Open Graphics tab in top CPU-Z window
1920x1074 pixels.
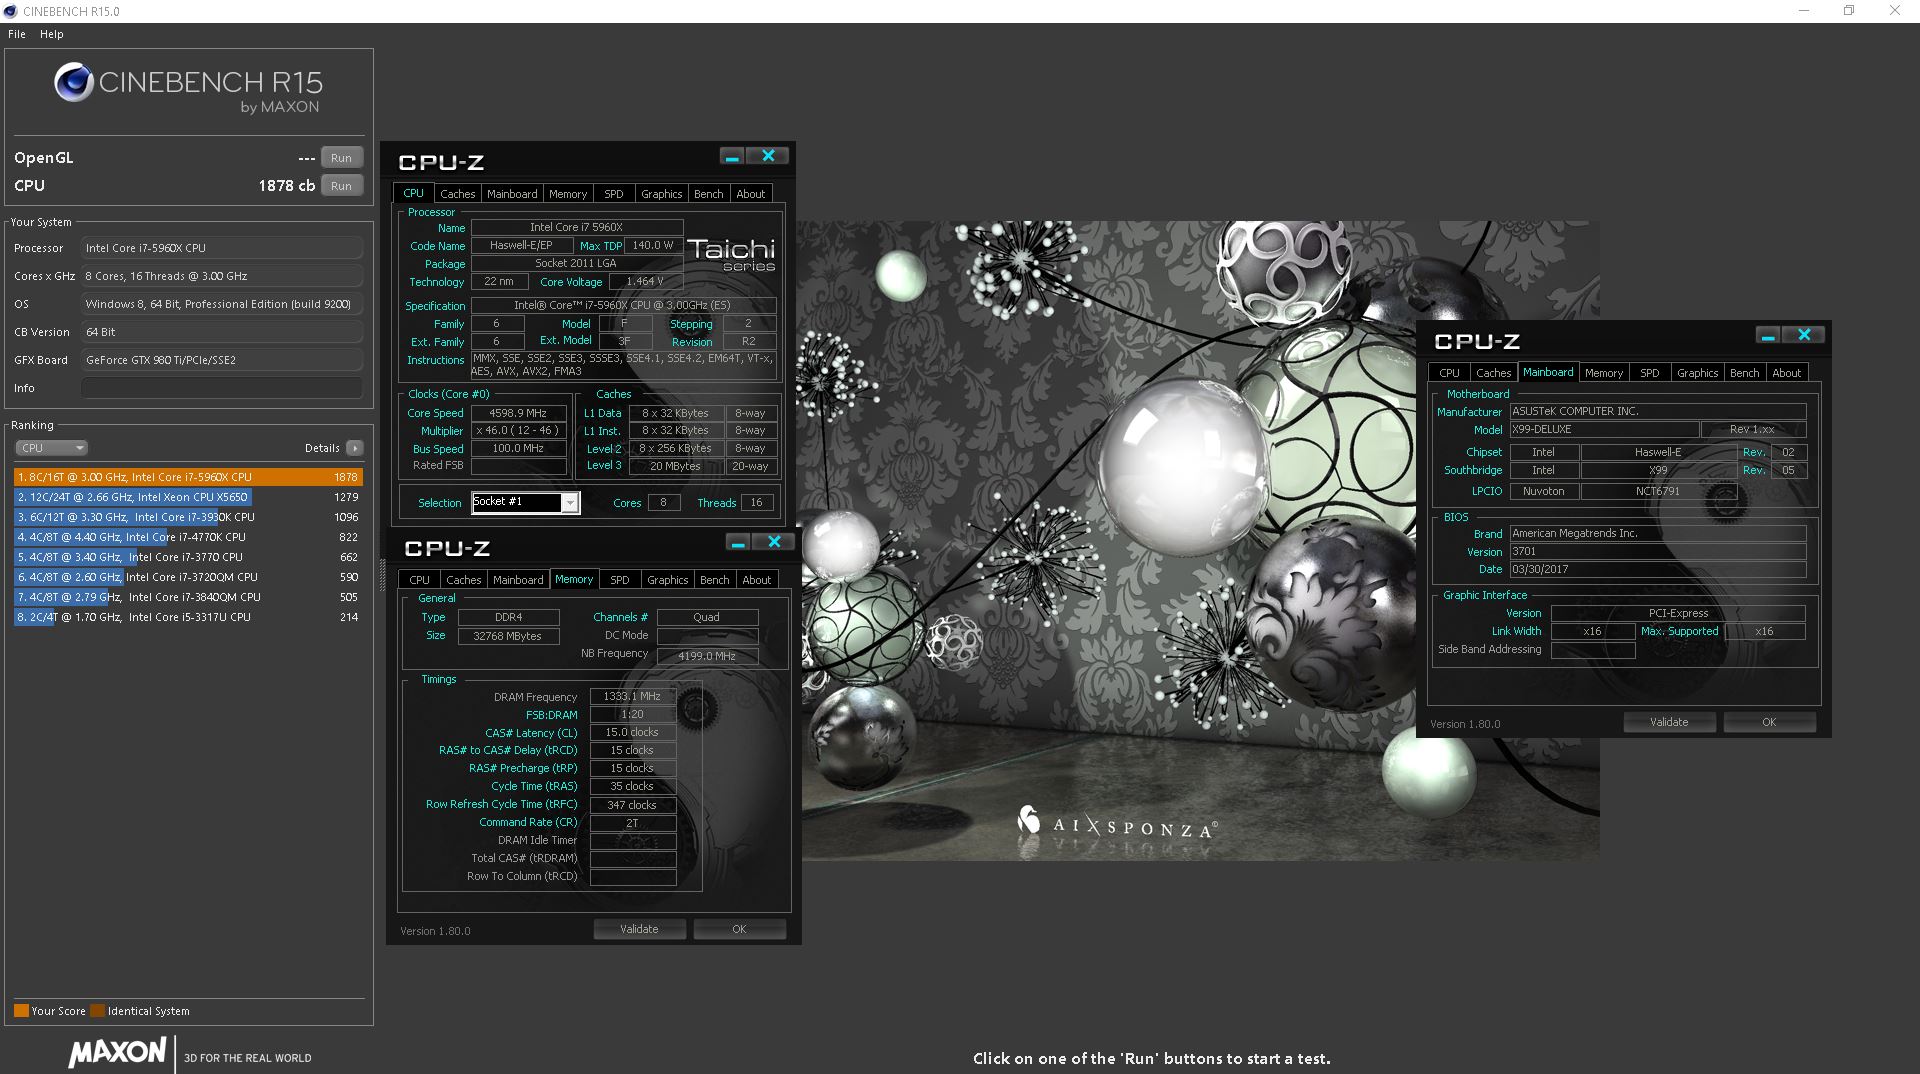pos(662,194)
